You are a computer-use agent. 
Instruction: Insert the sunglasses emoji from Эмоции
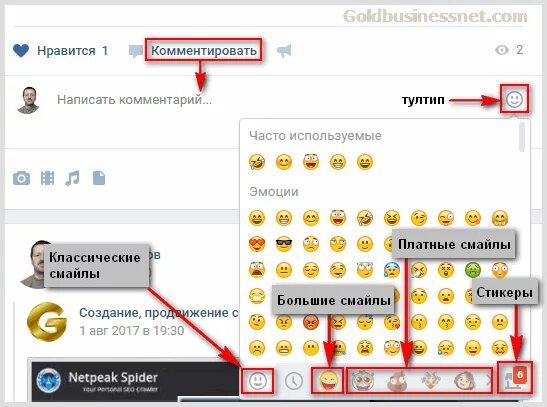click(284, 244)
